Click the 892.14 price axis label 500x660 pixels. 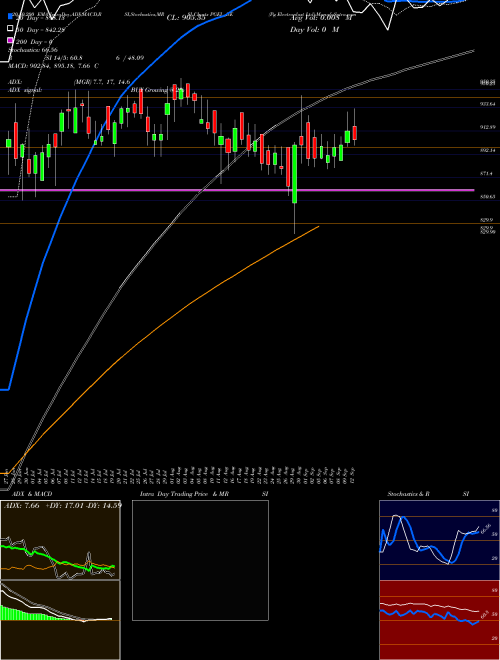[488, 150]
